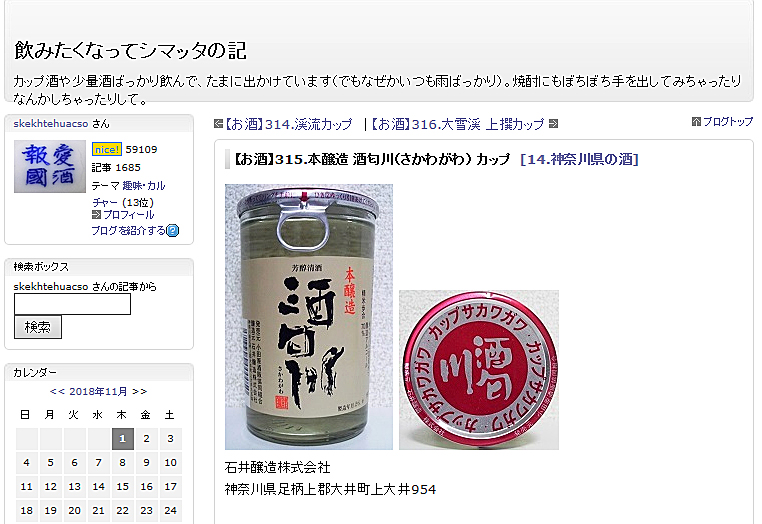Click the 2018年11月 calendar month link
The image size is (762, 524).
click(98, 391)
